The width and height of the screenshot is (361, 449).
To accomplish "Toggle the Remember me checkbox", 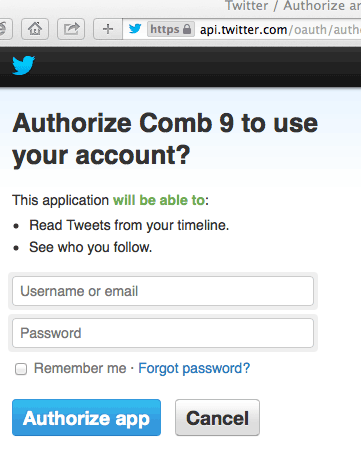I will pos(21,369).
